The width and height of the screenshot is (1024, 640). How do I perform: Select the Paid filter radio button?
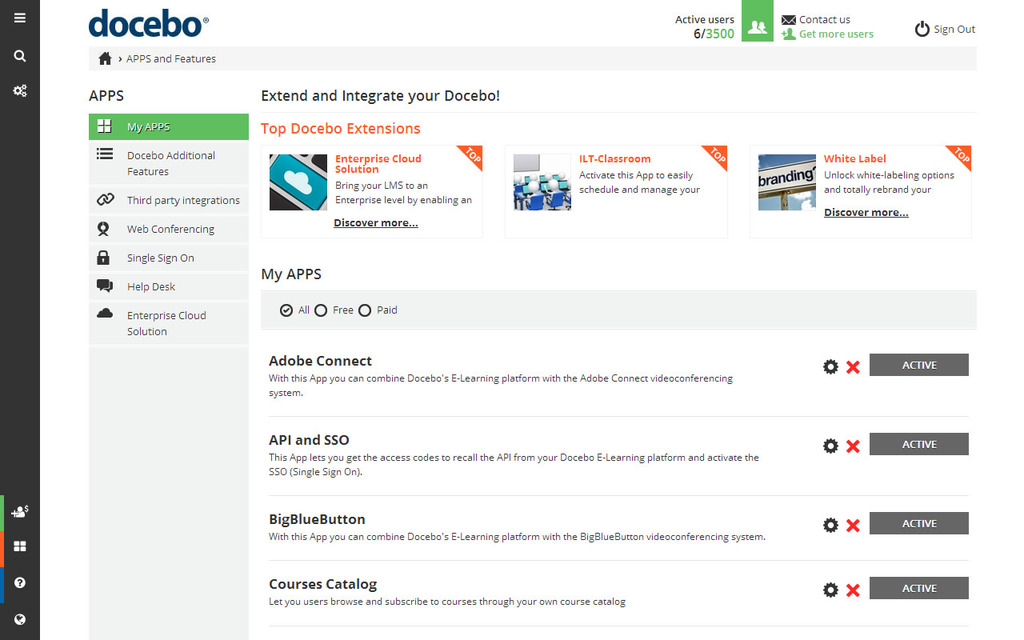click(x=365, y=311)
